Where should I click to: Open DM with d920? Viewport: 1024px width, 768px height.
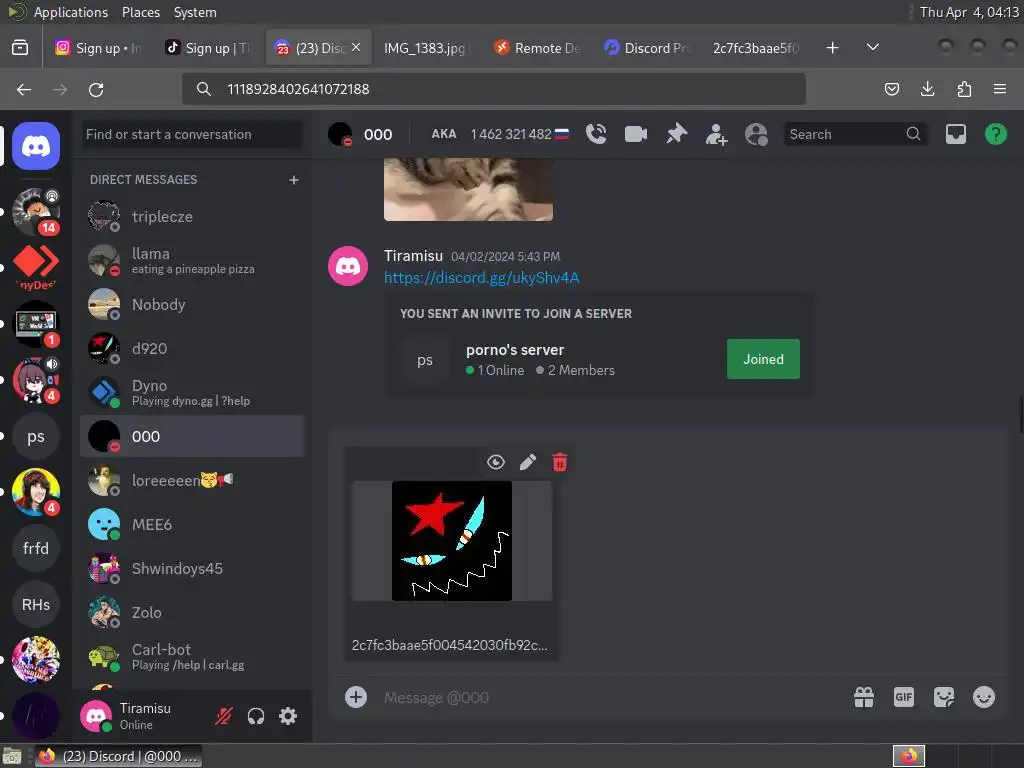click(192, 349)
